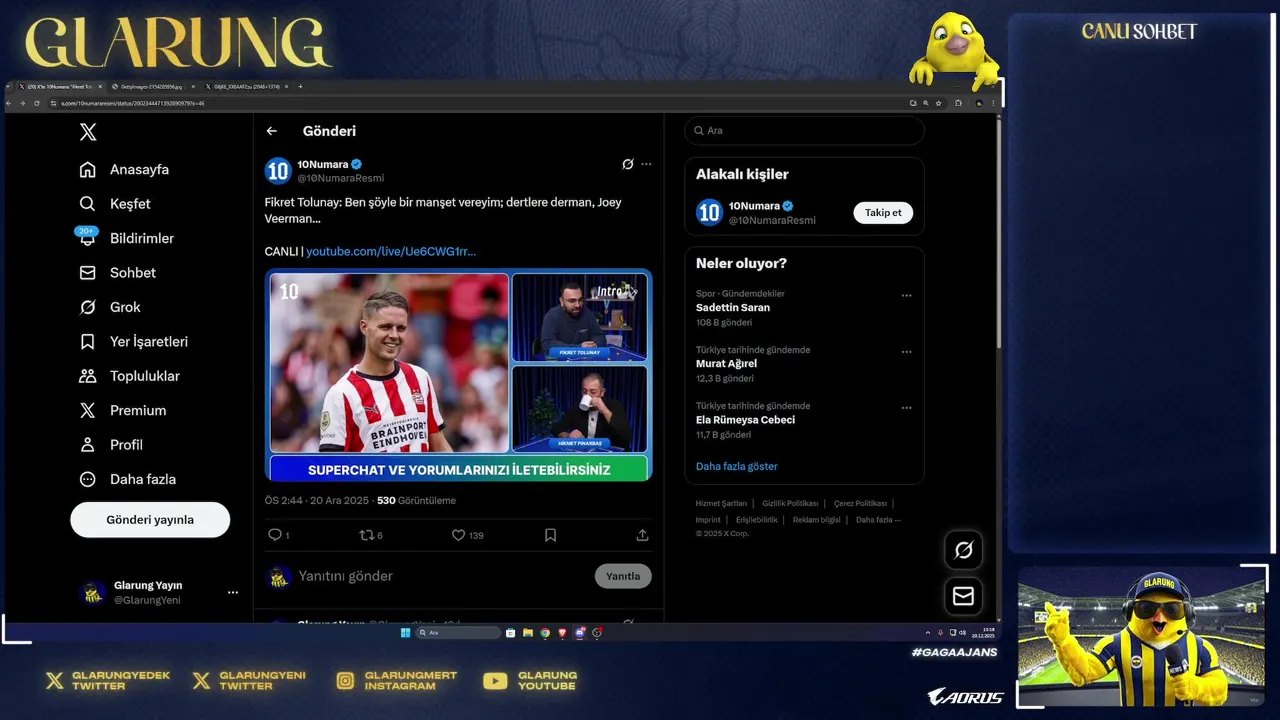The height and width of the screenshot is (720, 1280).
Task: Open the Sadettin Saran trend
Action: coord(733,308)
